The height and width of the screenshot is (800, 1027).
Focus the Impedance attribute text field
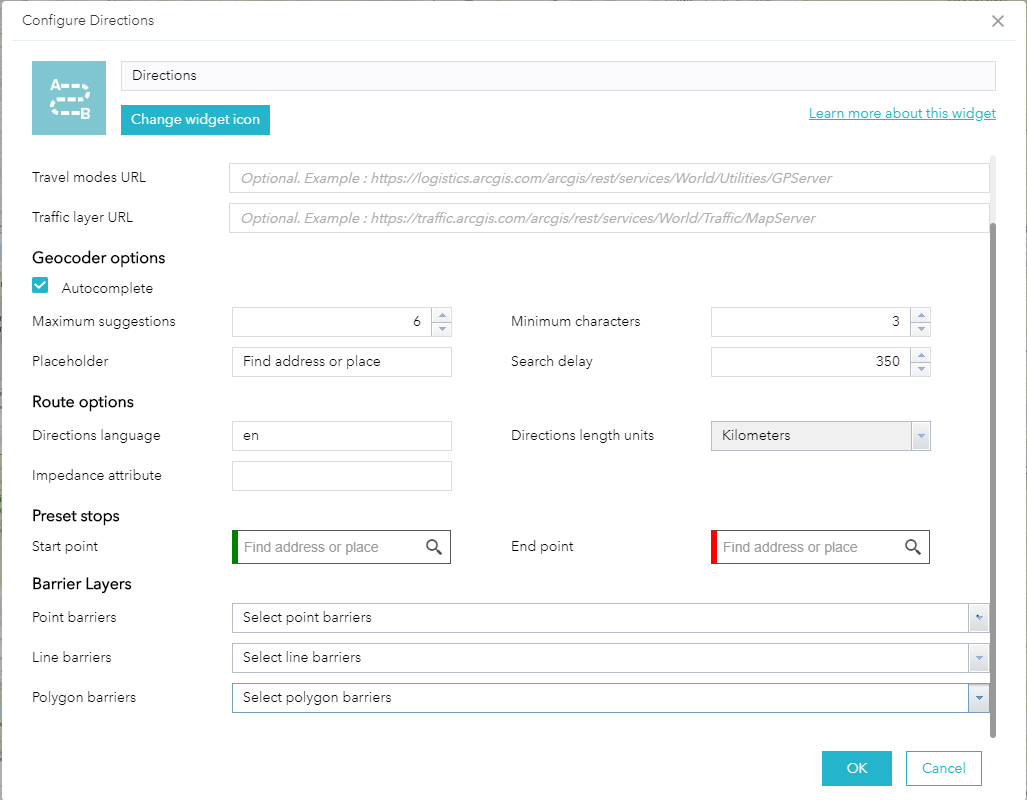pos(341,476)
